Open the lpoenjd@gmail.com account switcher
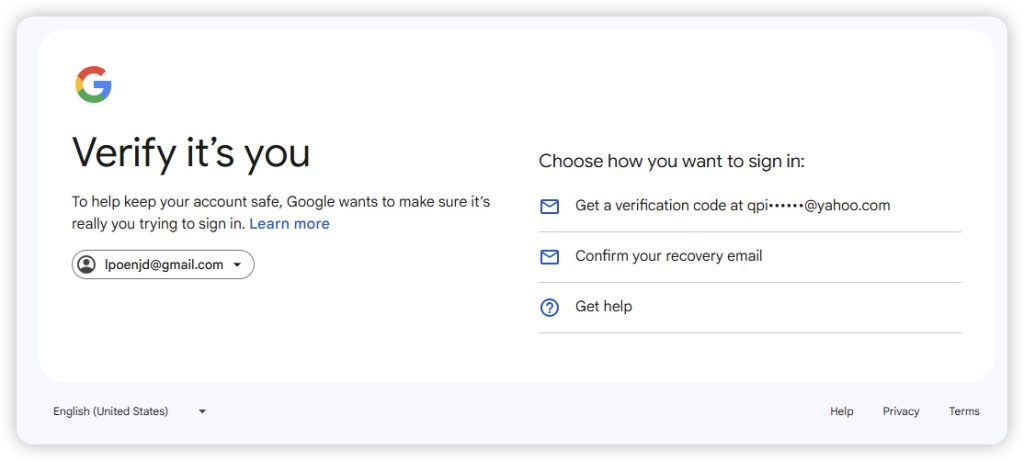This screenshot has width=1024, height=461. pyautogui.click(x=163, y=265)
